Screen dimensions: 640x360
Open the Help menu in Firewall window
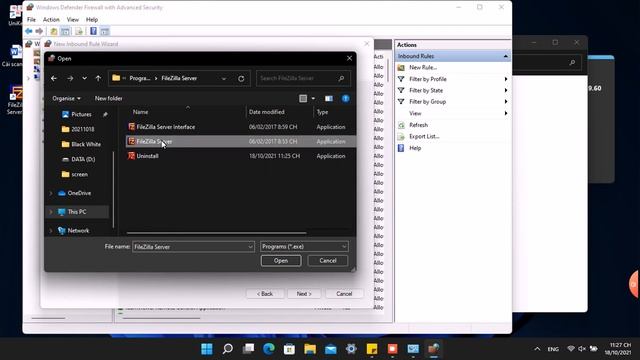[x=92, y=20]
